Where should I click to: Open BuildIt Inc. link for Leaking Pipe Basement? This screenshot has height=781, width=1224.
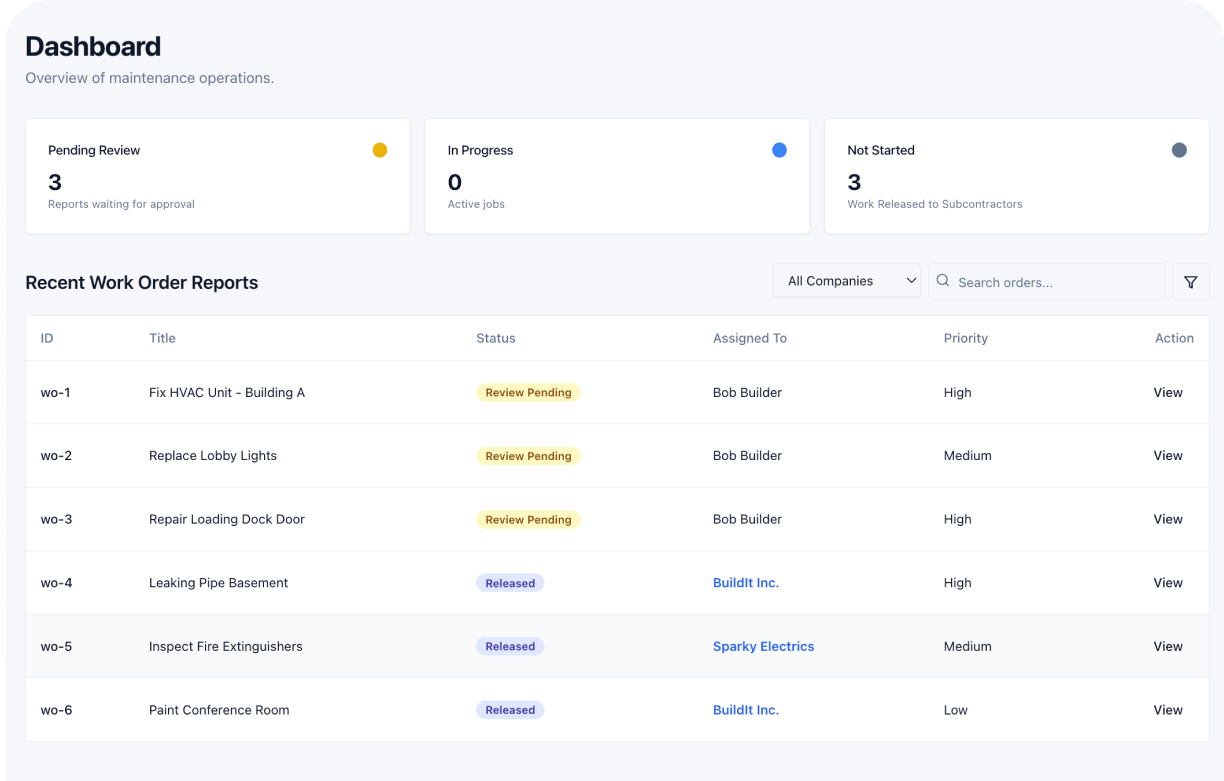(x=746, y=582)
